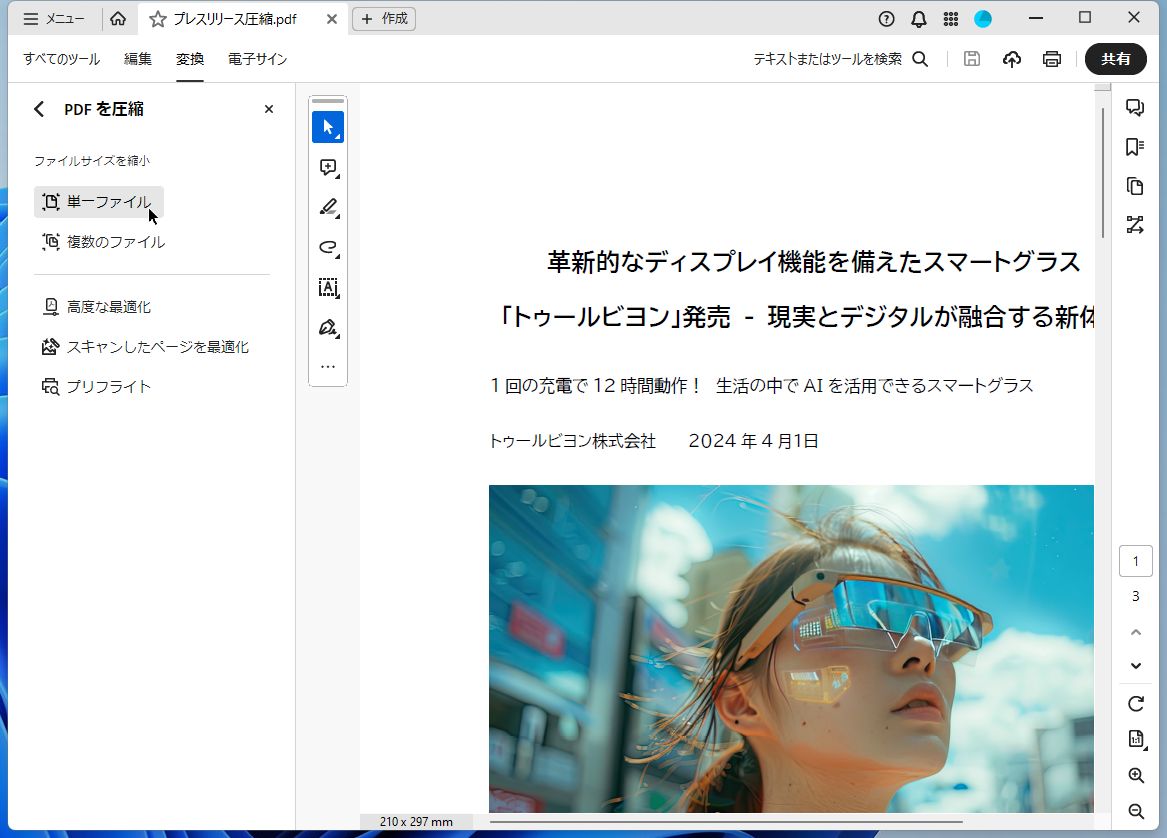Activate the free-form highlight tool
Image resolution: width=1167 pixels, height=838 pixels.
point(328,247)
